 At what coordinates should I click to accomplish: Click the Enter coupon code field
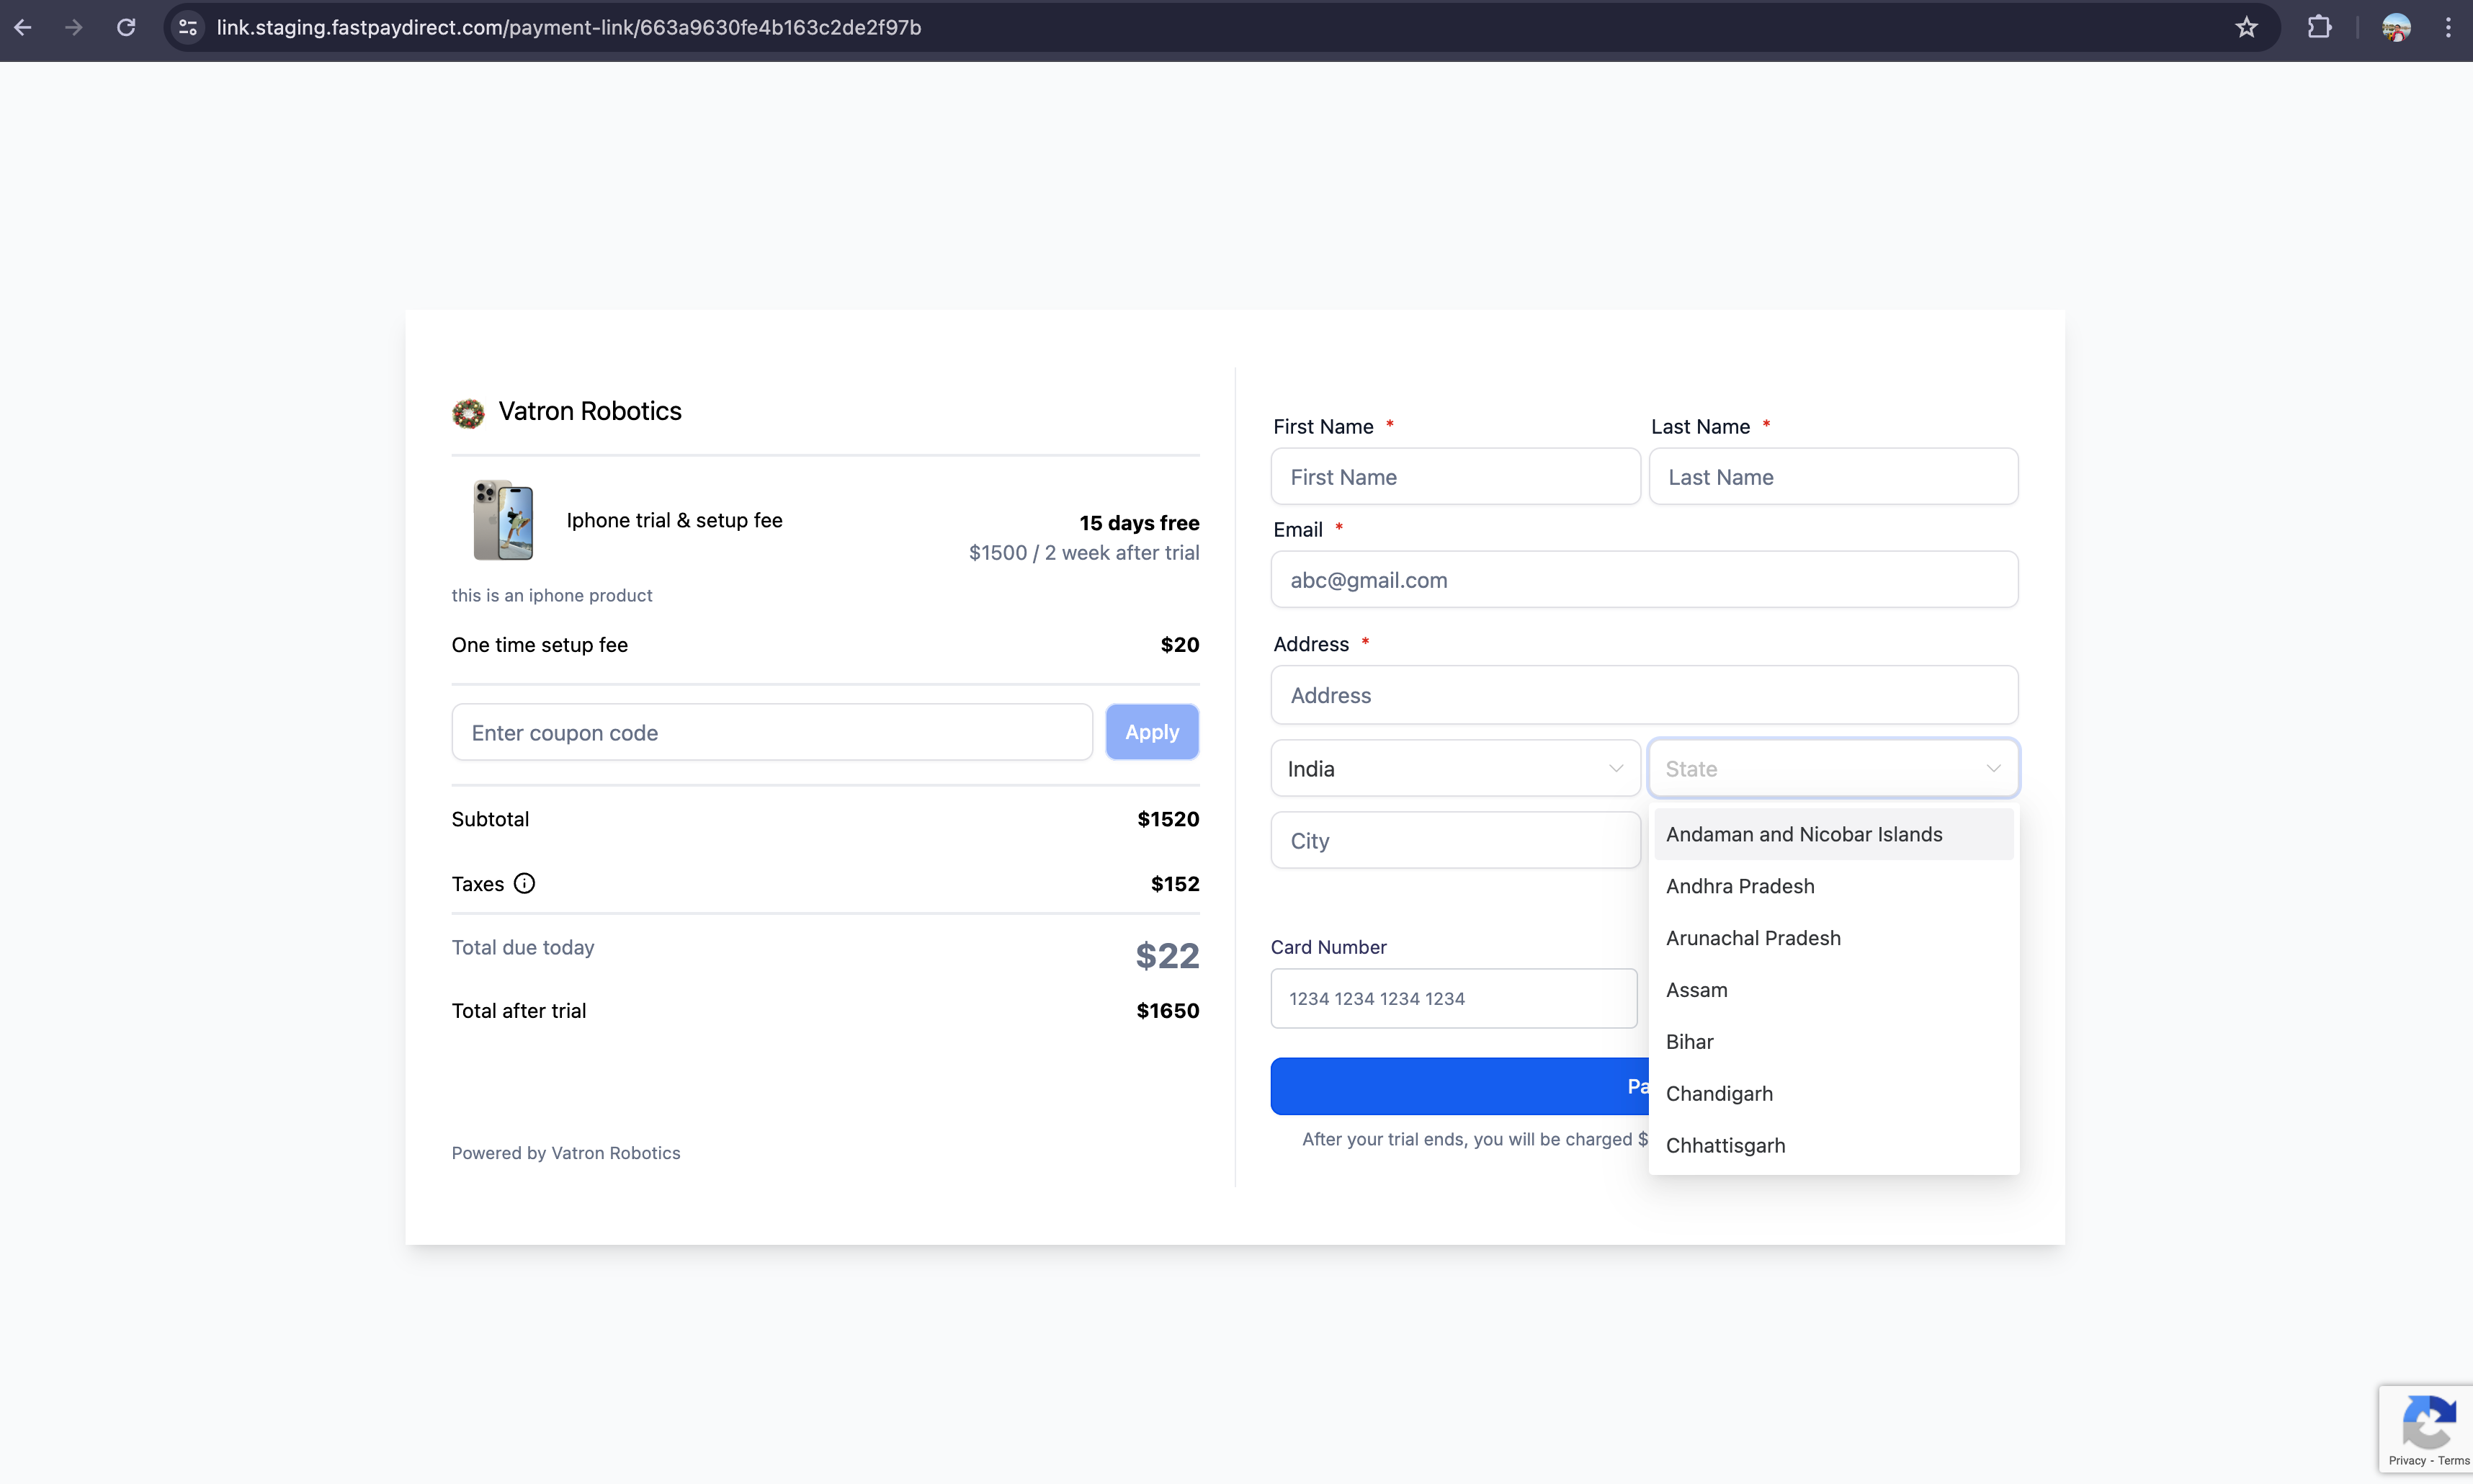coord(772,731)
